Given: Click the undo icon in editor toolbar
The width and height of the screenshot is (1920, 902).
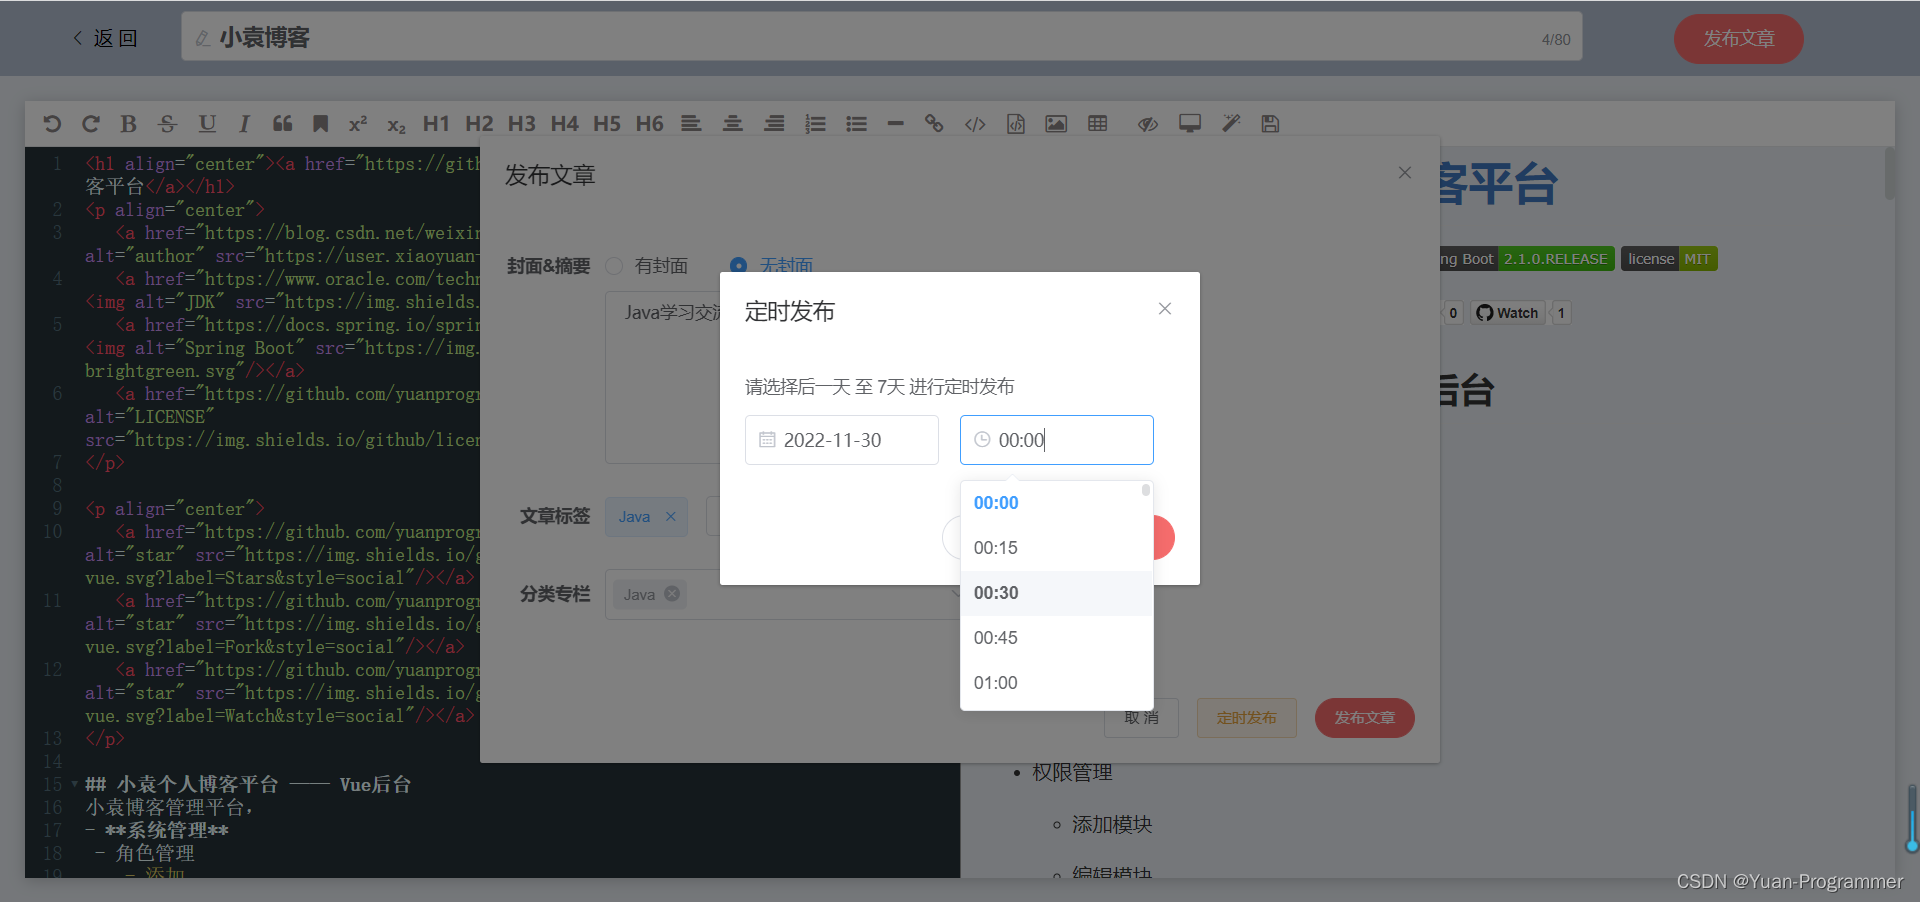Looking at the screenshot, I should (52, 124).
